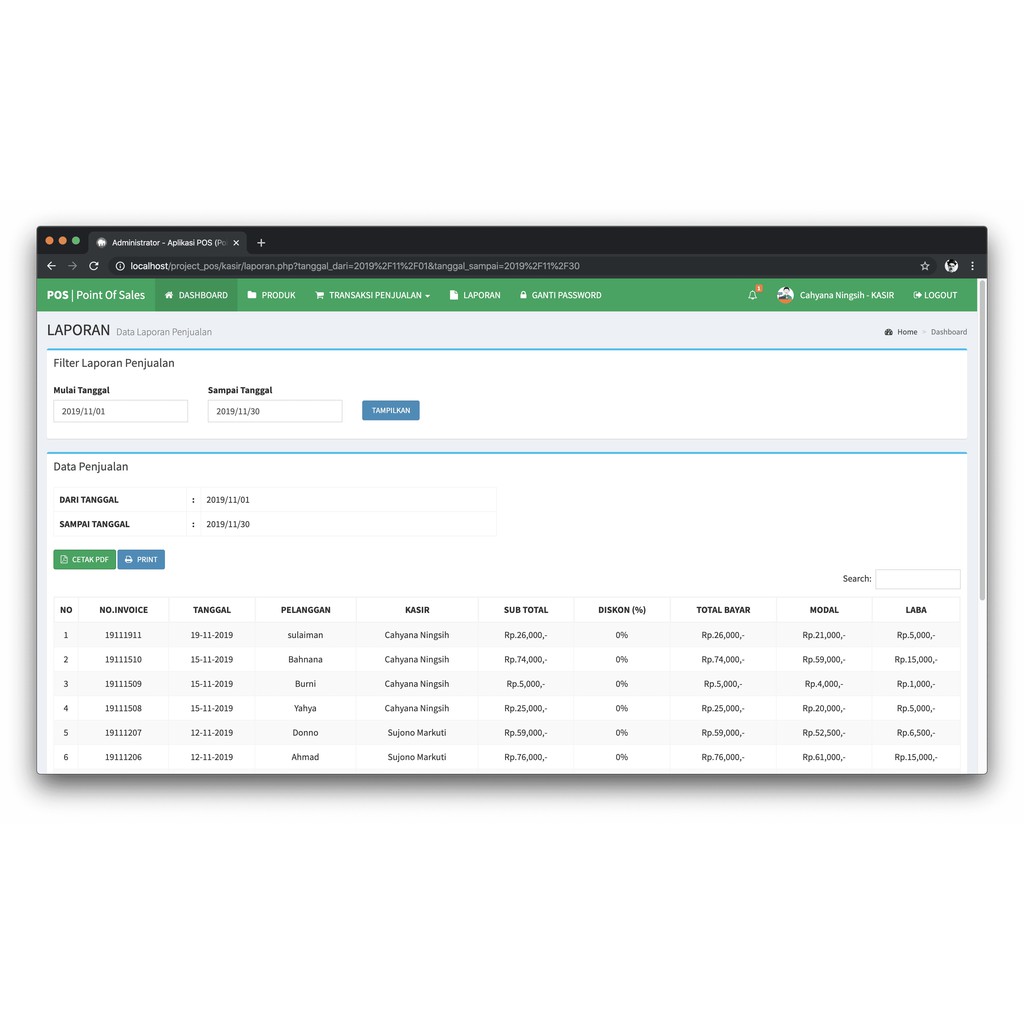Open Chrome three-dot menu

[972, 266]
